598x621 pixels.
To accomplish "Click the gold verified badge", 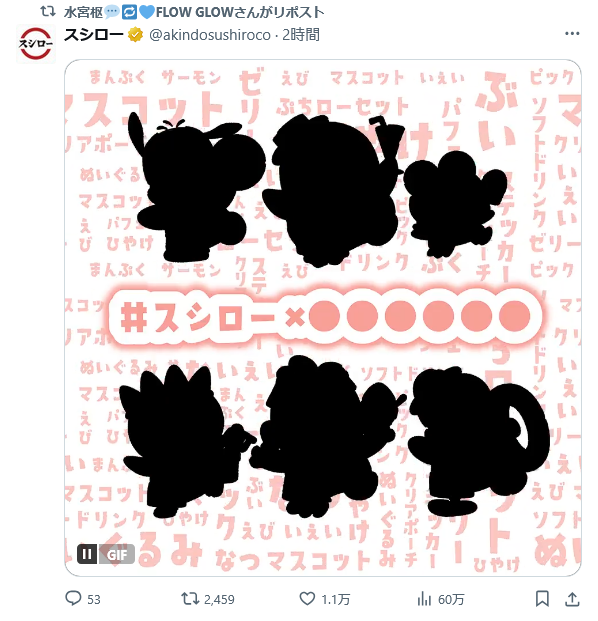I will (135, 35).
